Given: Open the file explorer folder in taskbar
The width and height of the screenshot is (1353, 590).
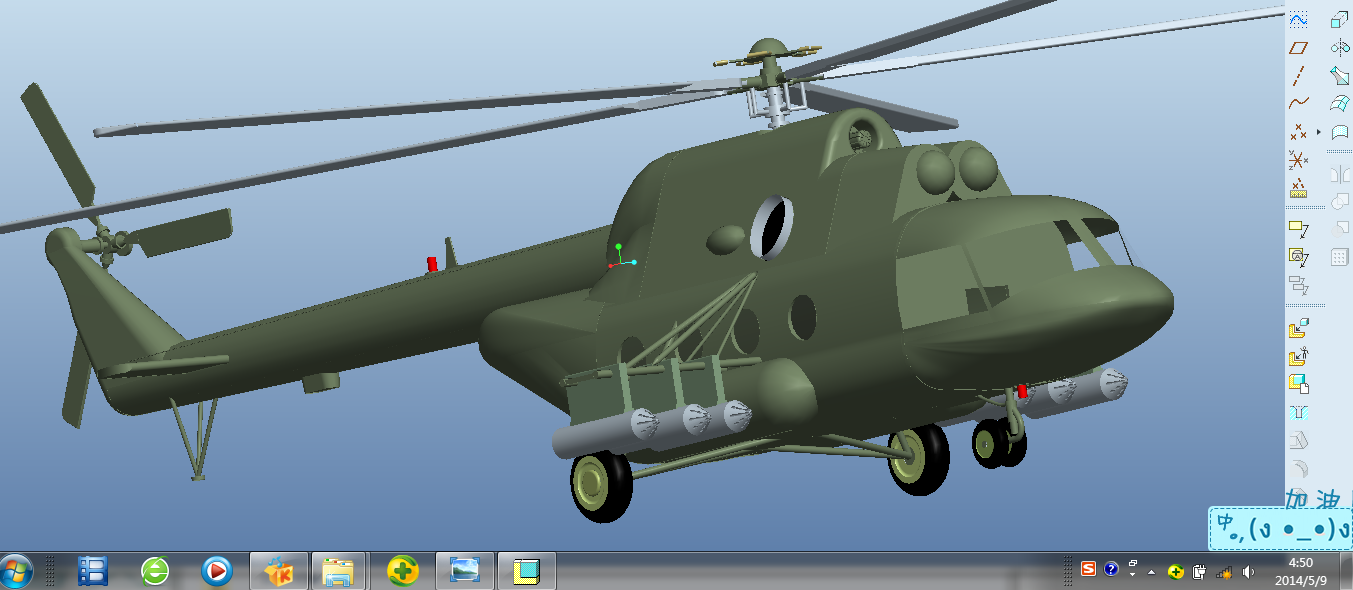Looking at the screenshot, I should tap(338, 571).
